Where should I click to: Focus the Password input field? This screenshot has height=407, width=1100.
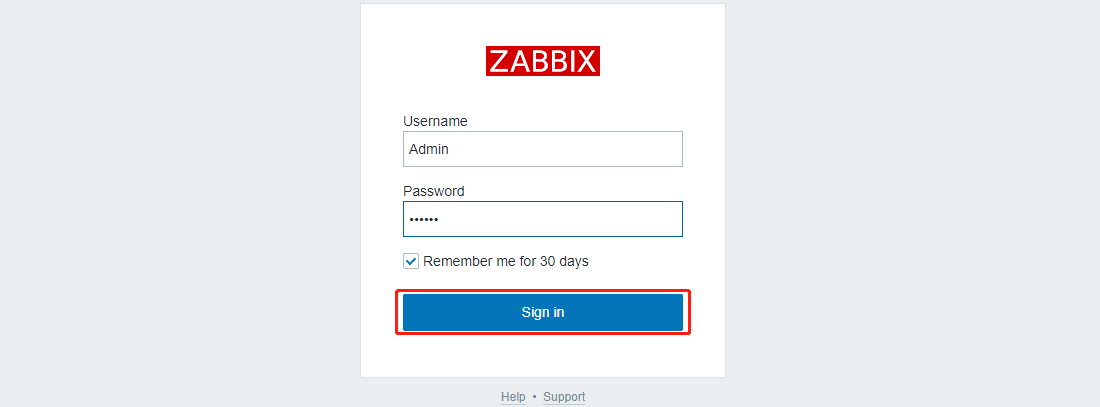[x=542, y=219]
